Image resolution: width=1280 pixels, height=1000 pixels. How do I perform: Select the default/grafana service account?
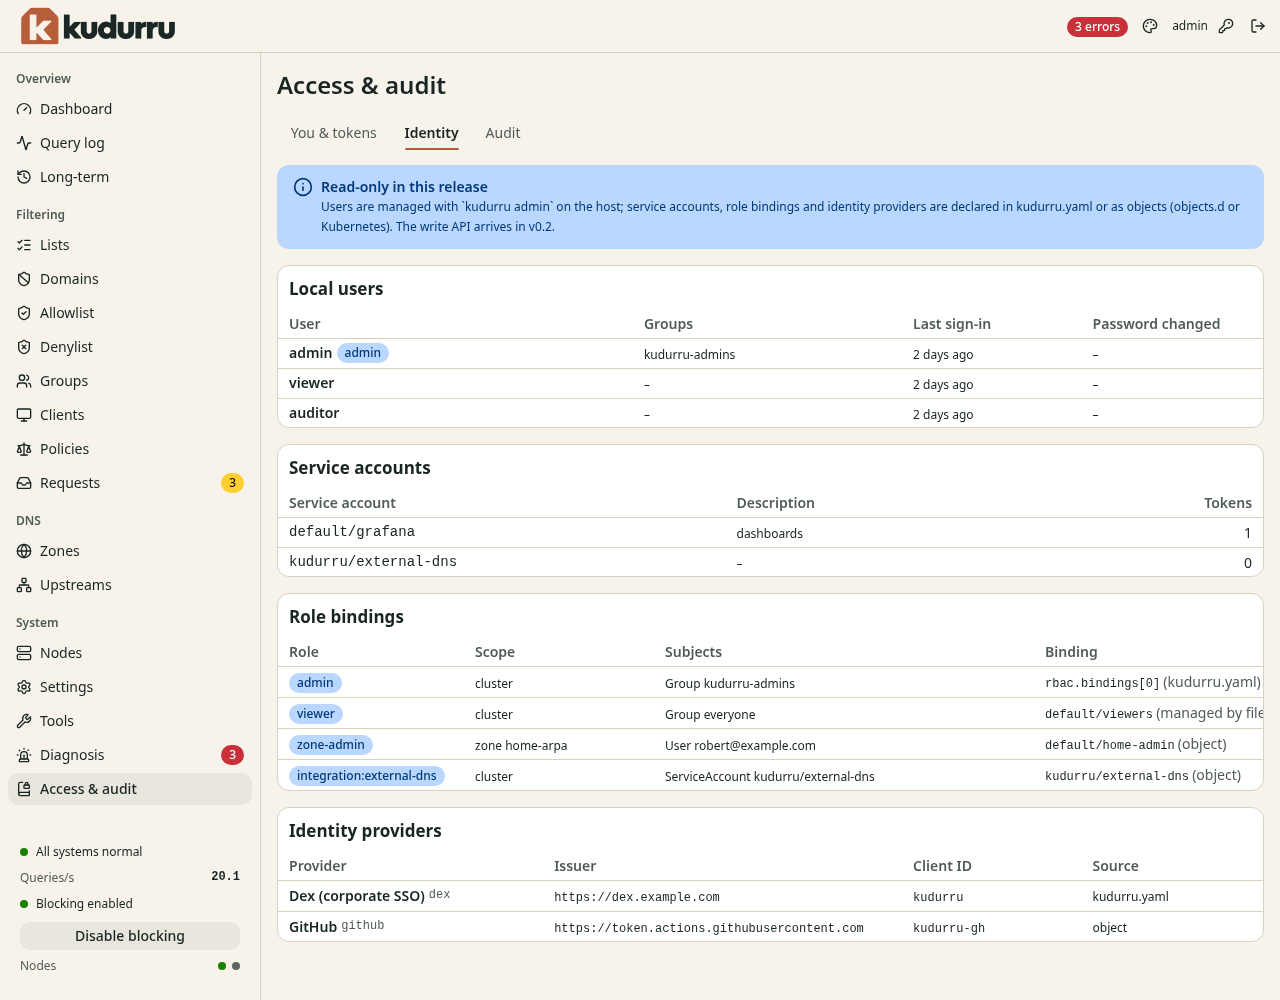[x=352, y=532]
